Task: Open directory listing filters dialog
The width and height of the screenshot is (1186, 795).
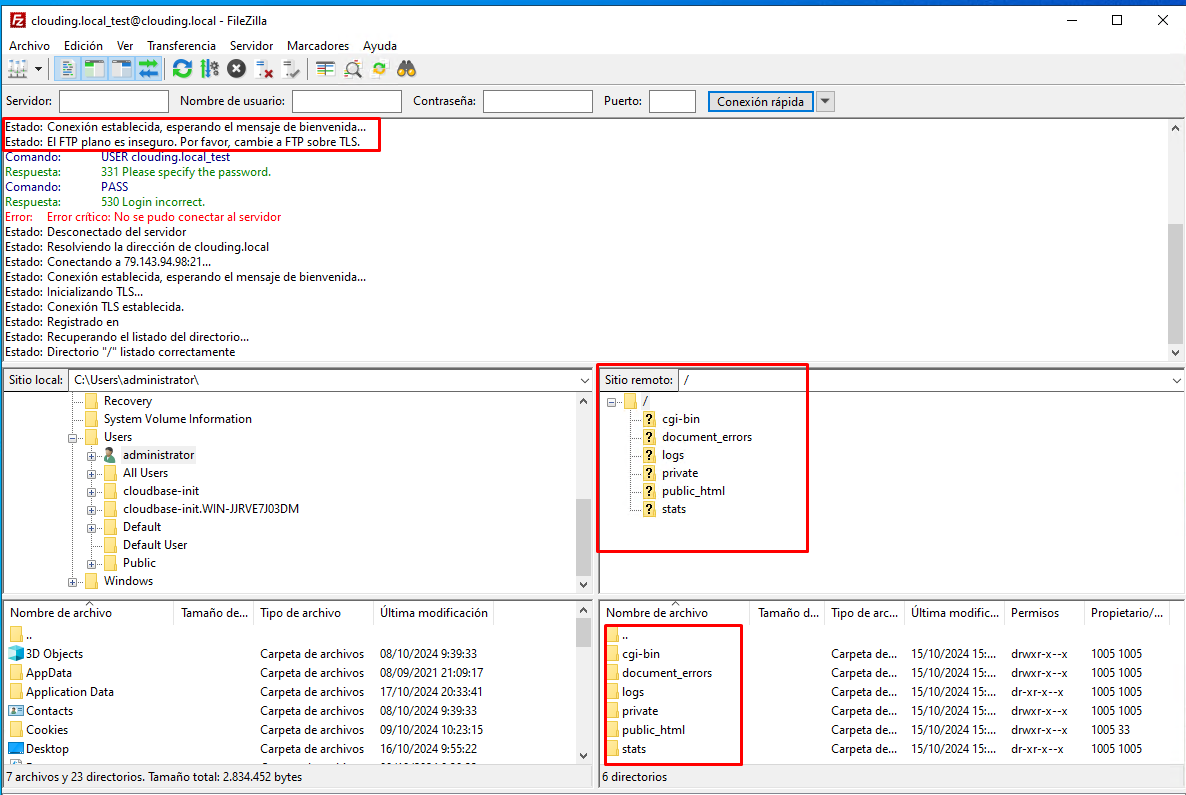Action: 325,70
